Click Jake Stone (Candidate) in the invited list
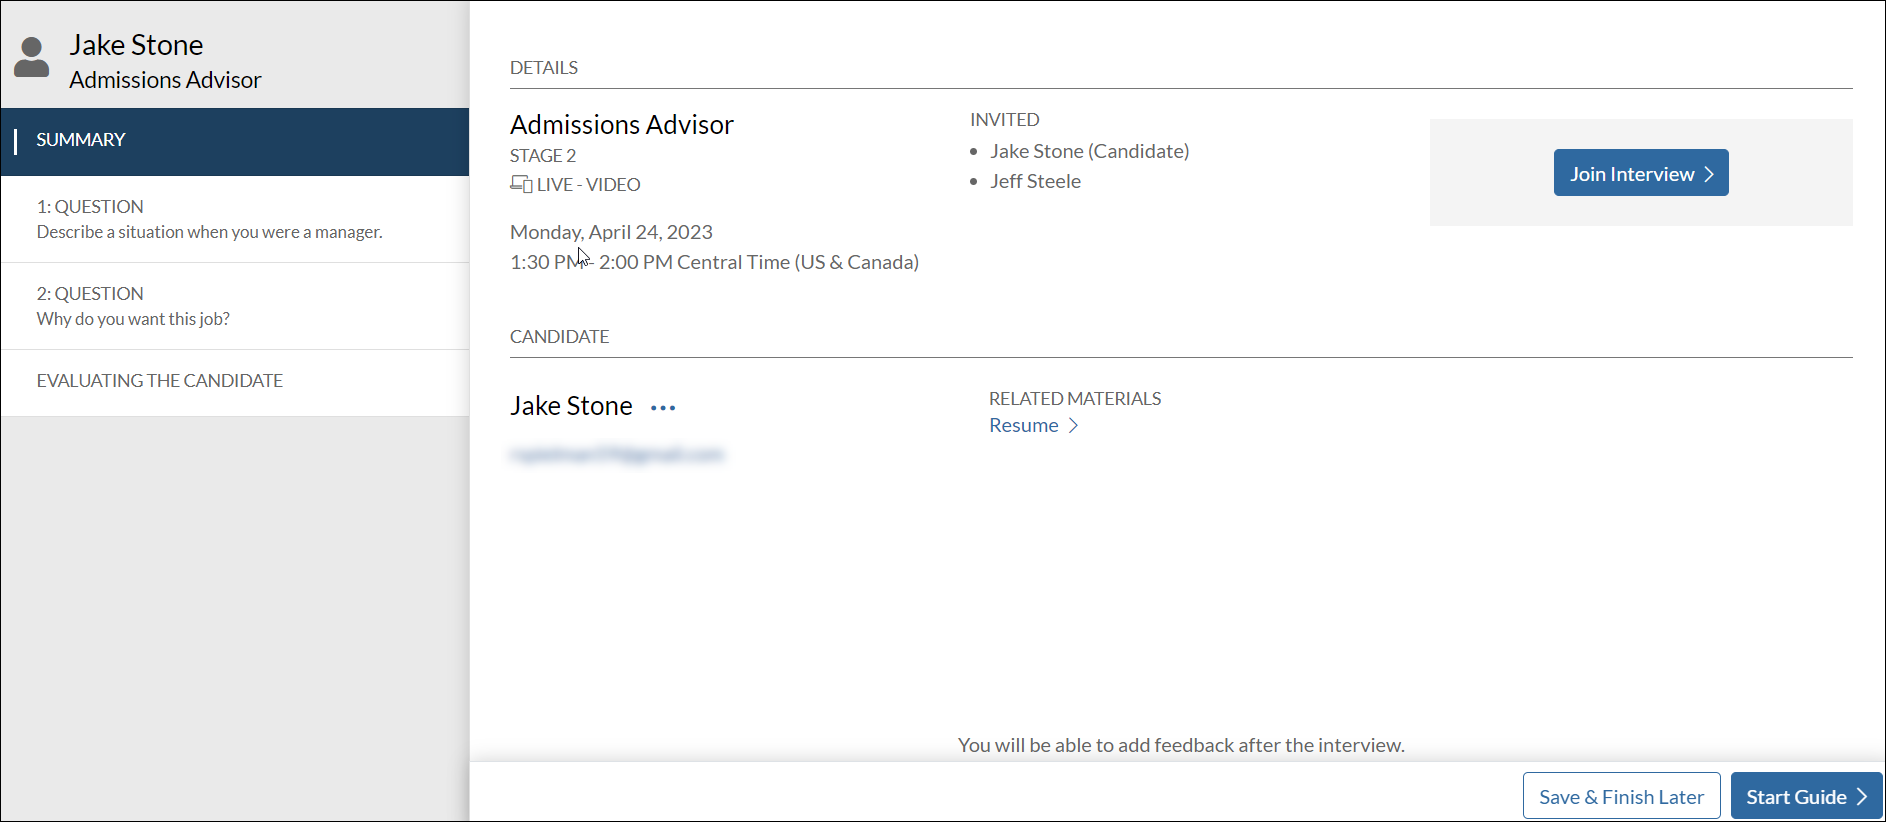This screenshot has height=822, width=1886. (x=1089, y=151)
